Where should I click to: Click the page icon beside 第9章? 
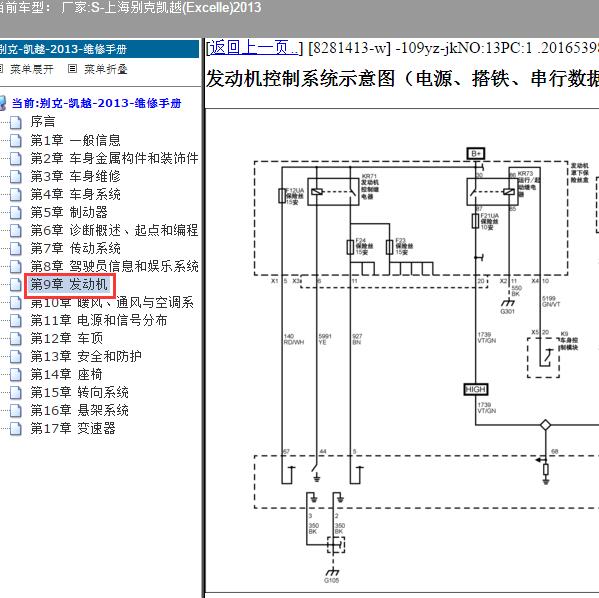pos(16,285)
